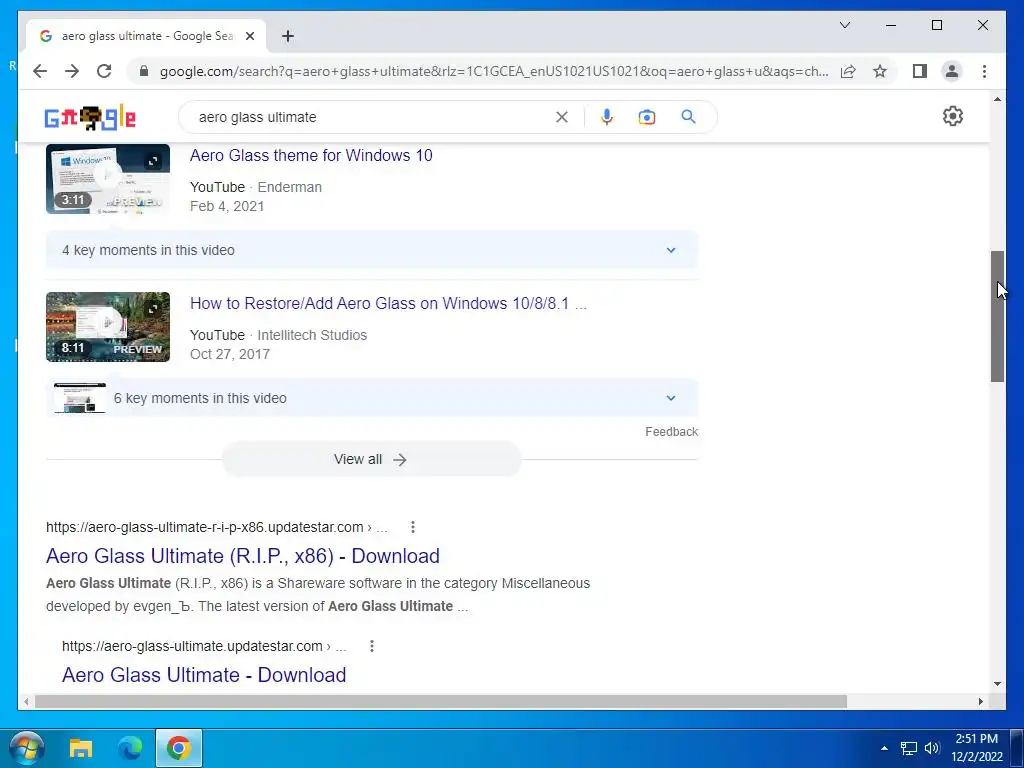Start voice search with microphone
1024x768 pixels.
(607, 117)
